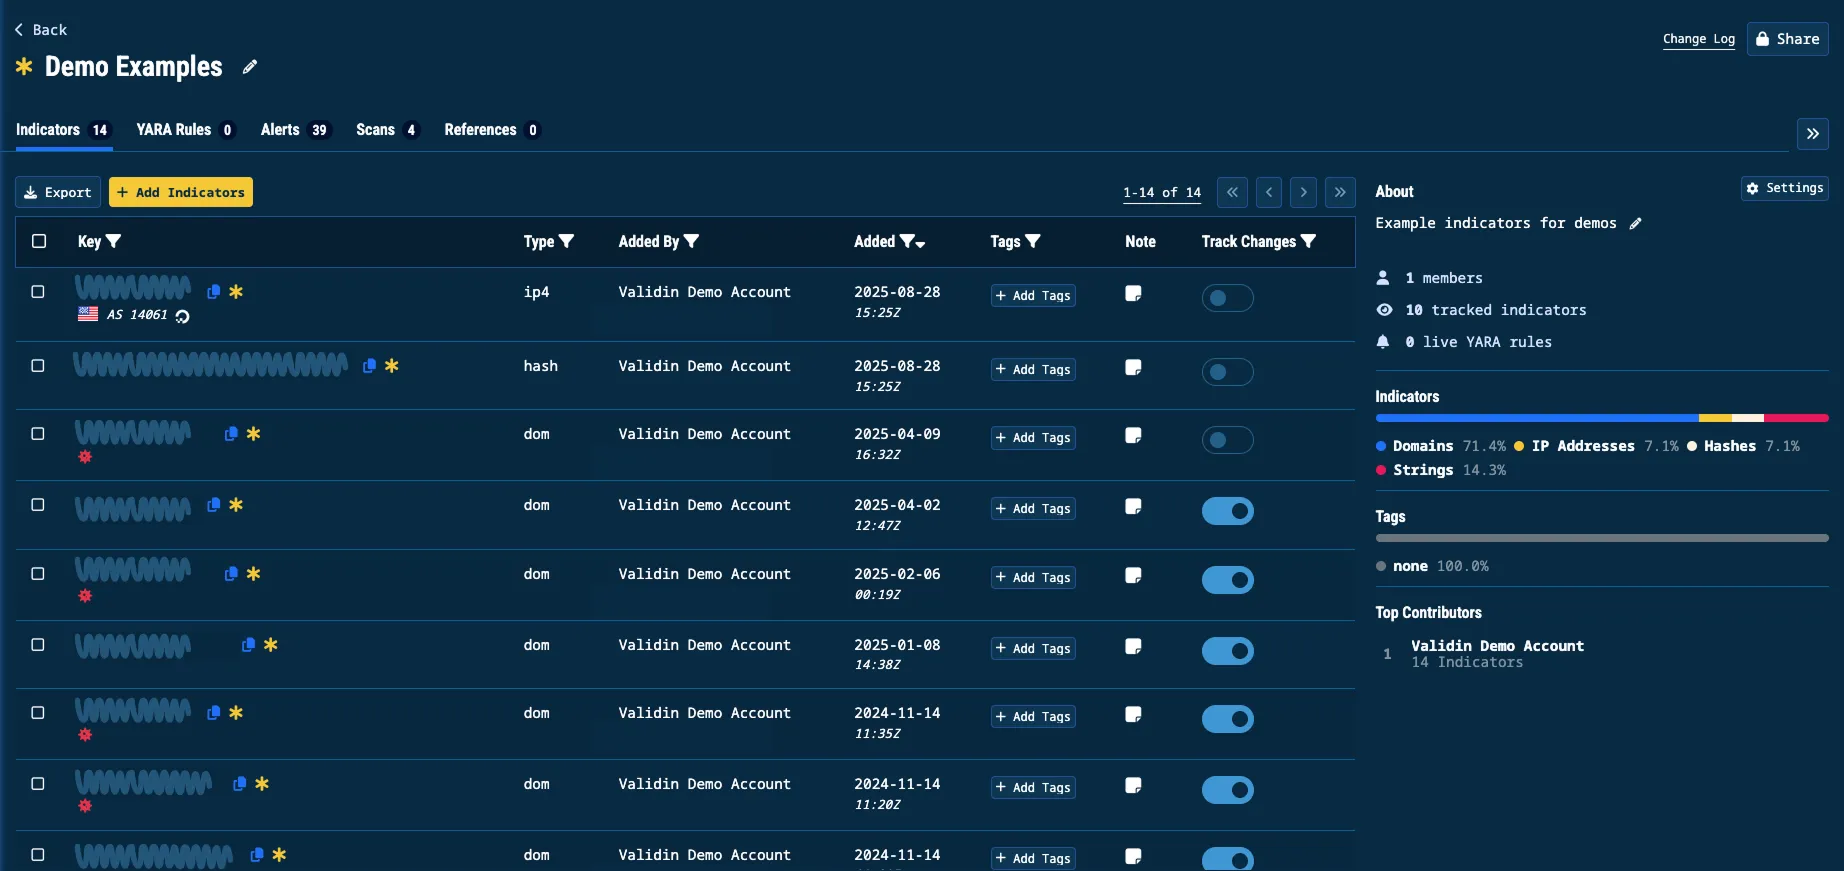Copy the ip4 indicator key
Viewport: 1844px width, 871px height.
coord(213,292)
